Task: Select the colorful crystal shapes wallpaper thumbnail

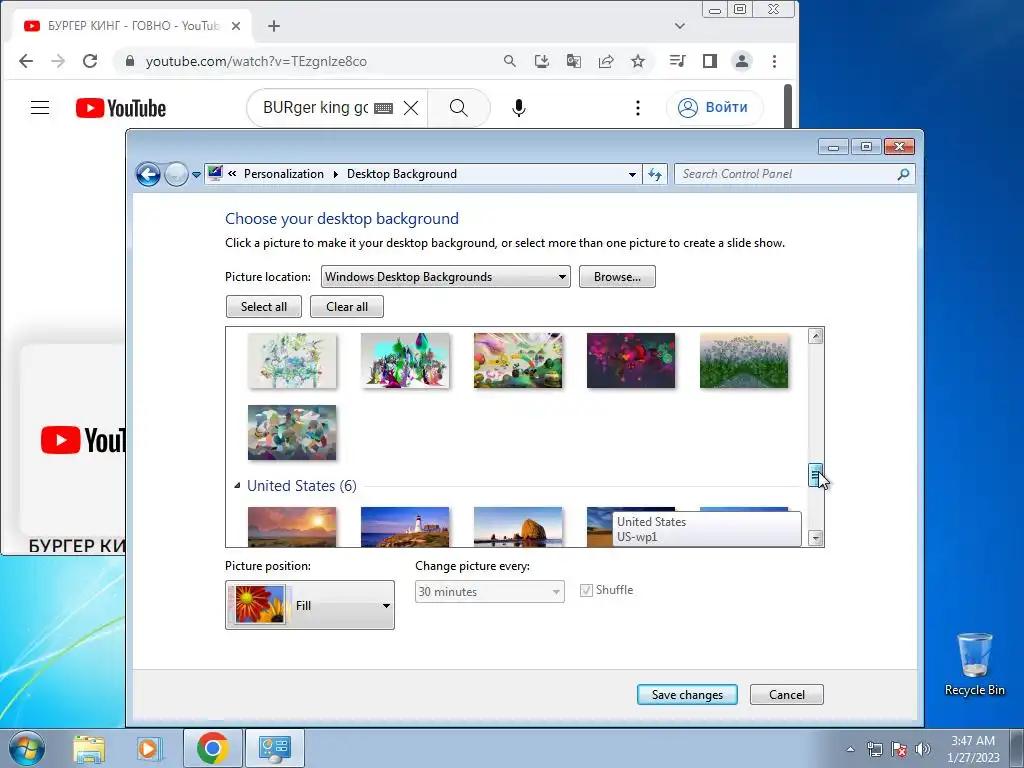Action: 405,360
